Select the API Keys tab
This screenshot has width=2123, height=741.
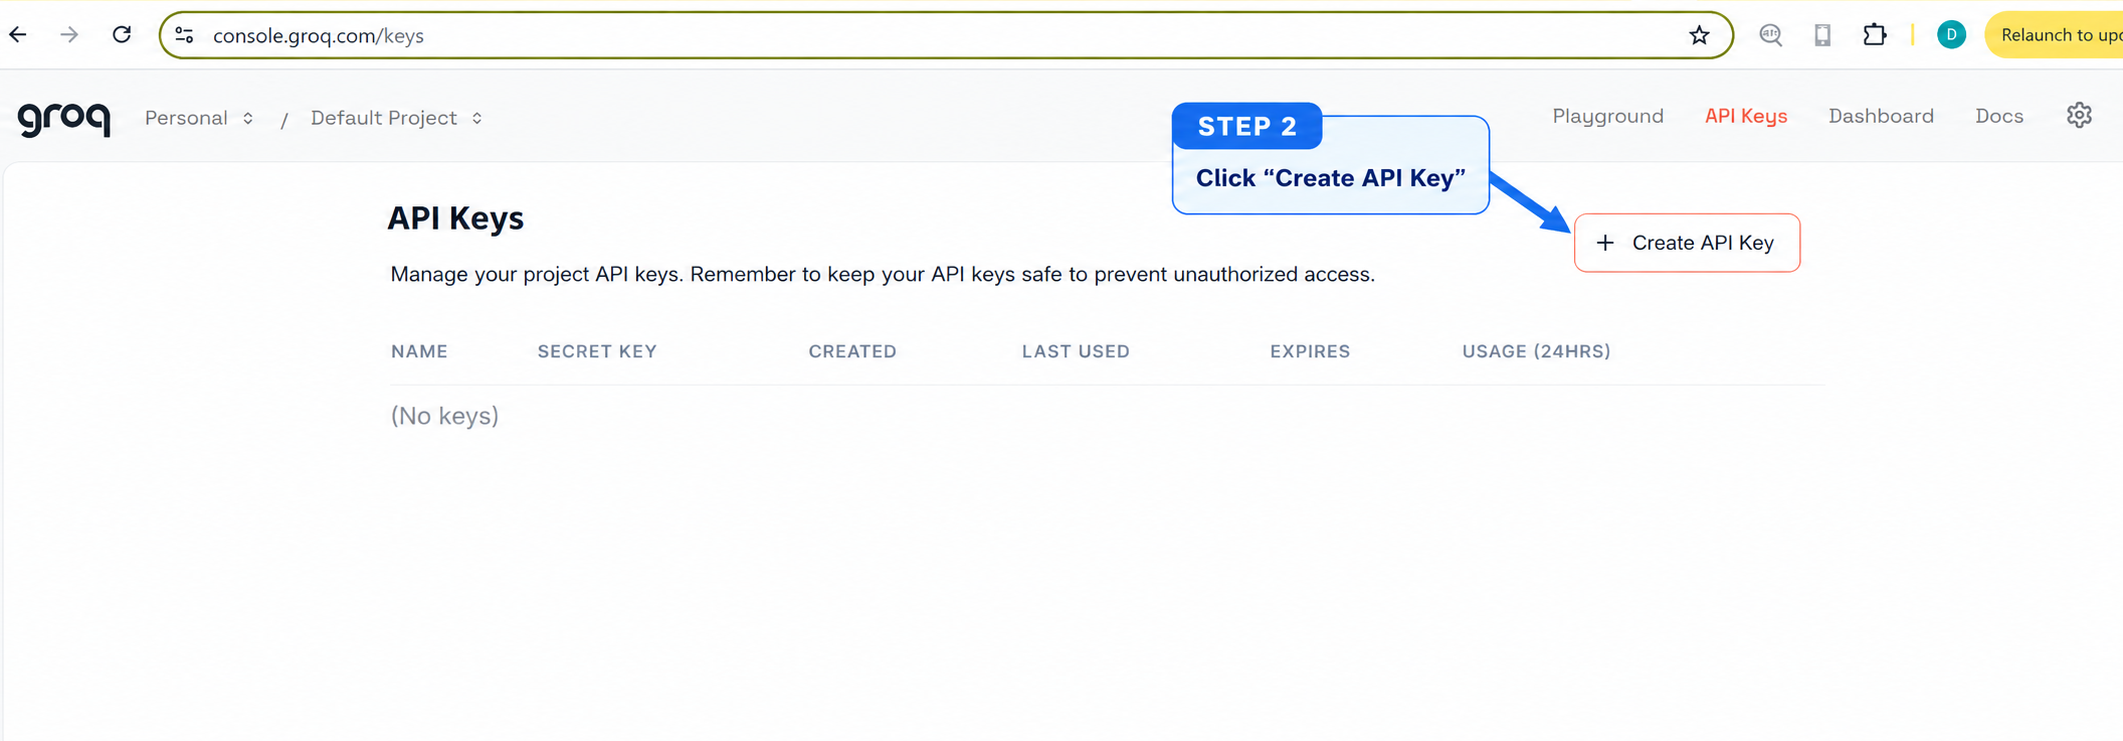pyautogui.click(x=1746, y=116)
